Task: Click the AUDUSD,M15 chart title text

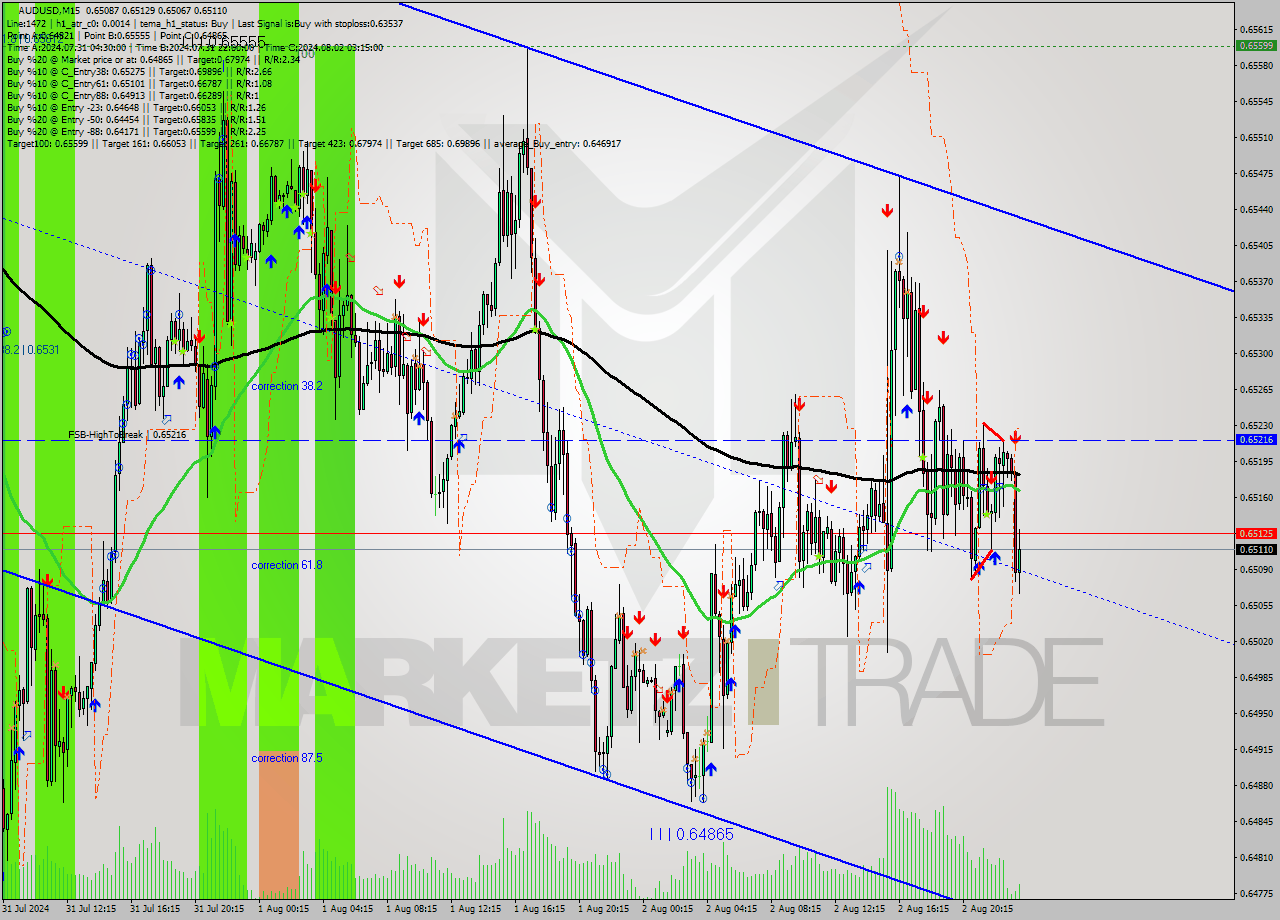Action: click(50, 10)
